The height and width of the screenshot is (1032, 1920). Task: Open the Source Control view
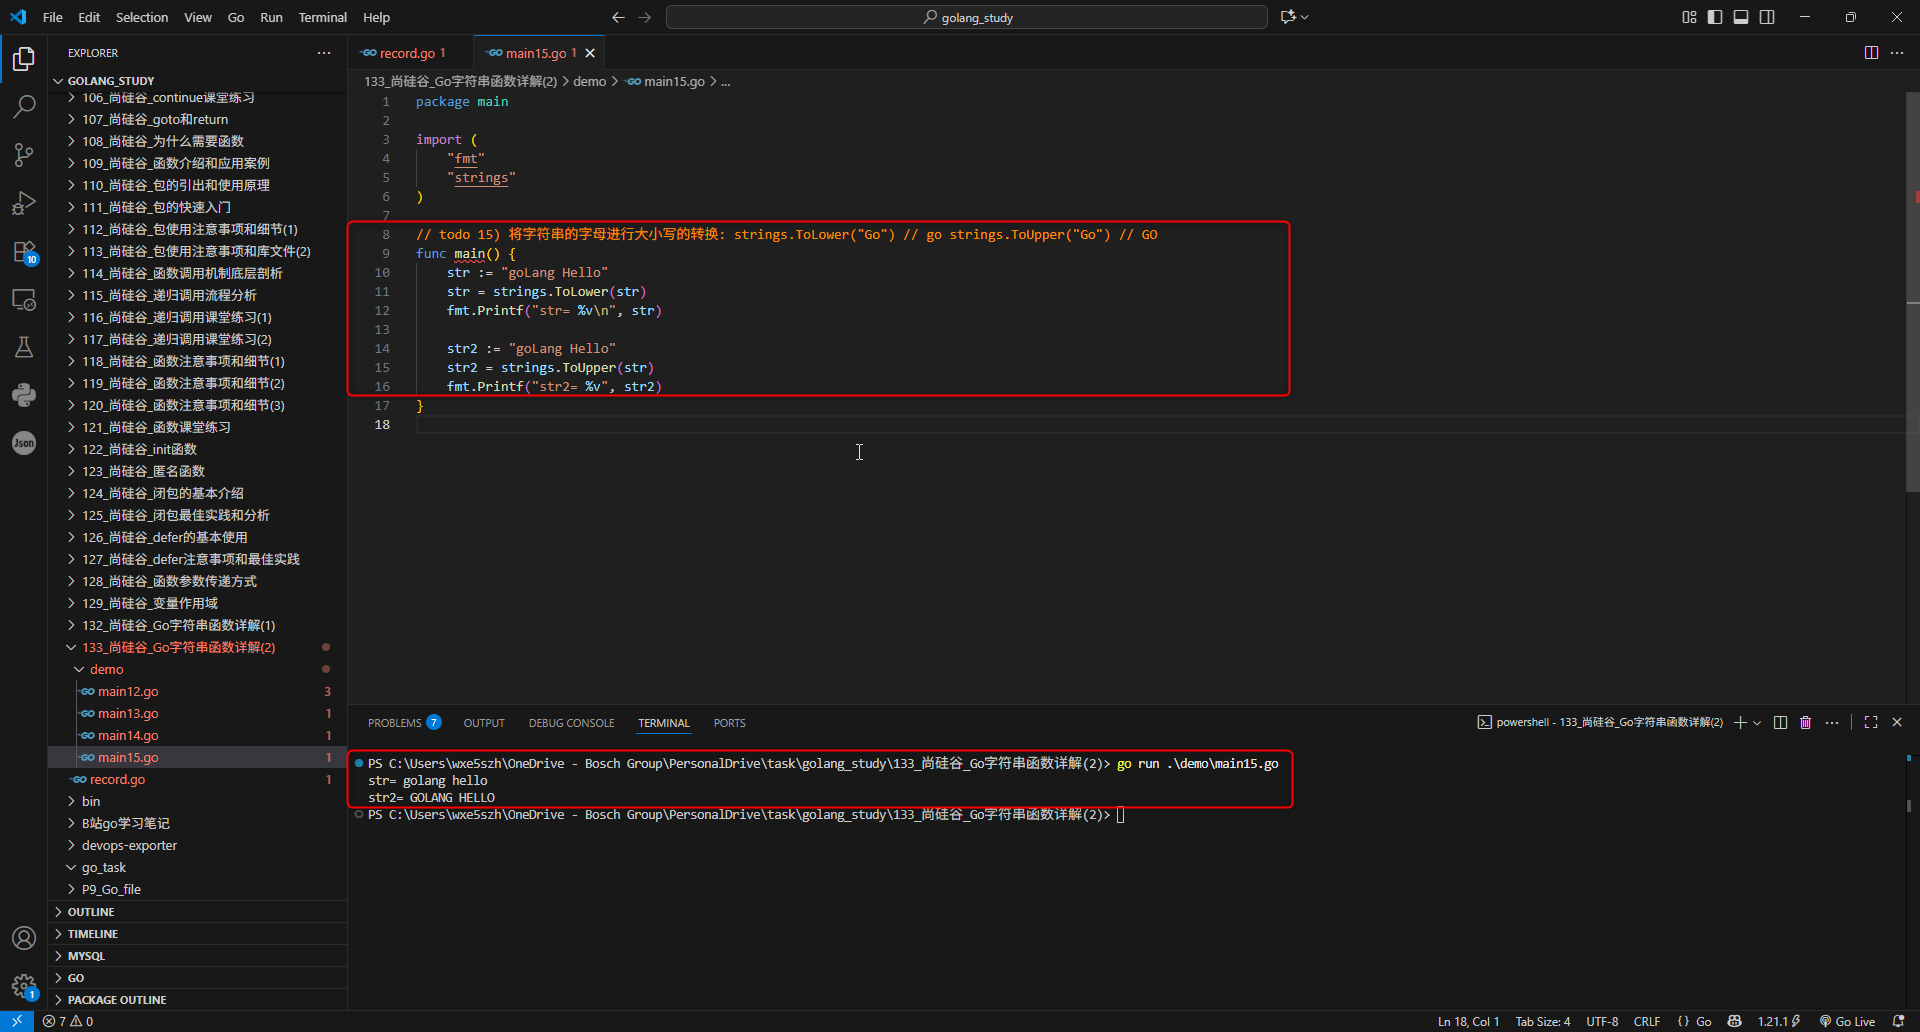point(24,154)
